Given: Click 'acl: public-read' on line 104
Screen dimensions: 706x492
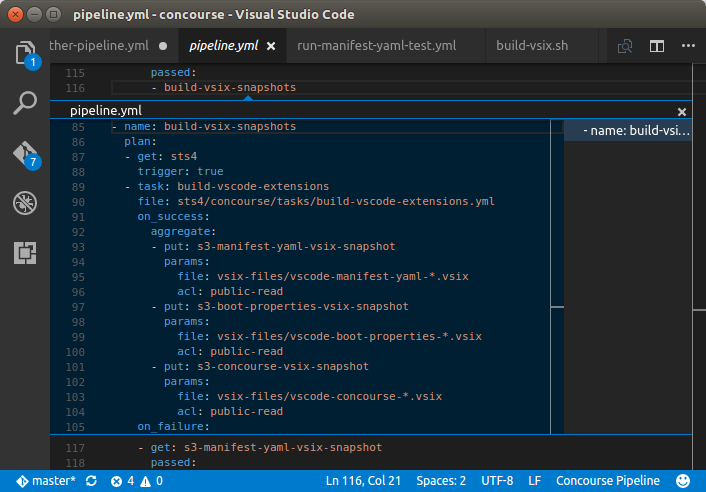Looking at the screenshot, I should (x=230, y=411).
